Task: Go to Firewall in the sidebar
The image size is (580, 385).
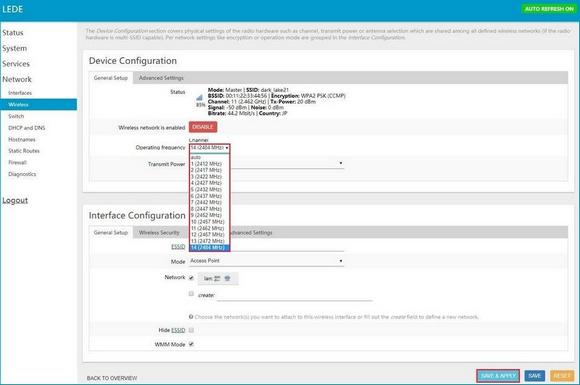Action: [17, 162]
